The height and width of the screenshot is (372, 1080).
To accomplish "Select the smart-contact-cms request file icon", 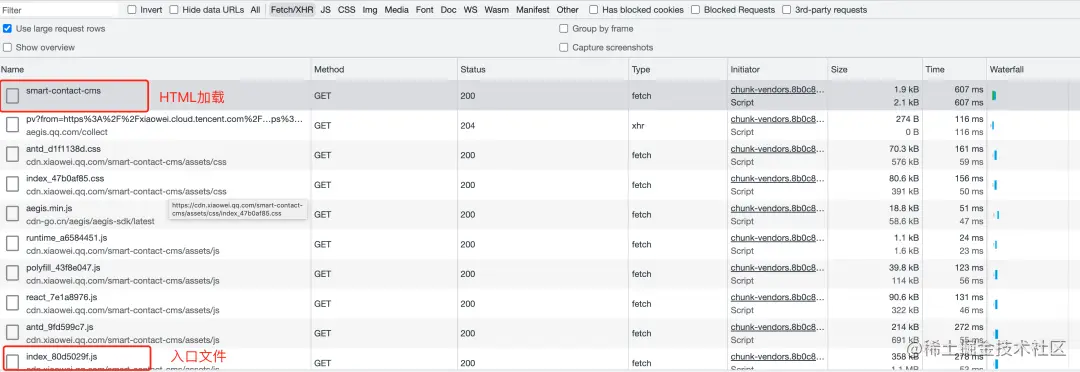I will tap(12, 96).
